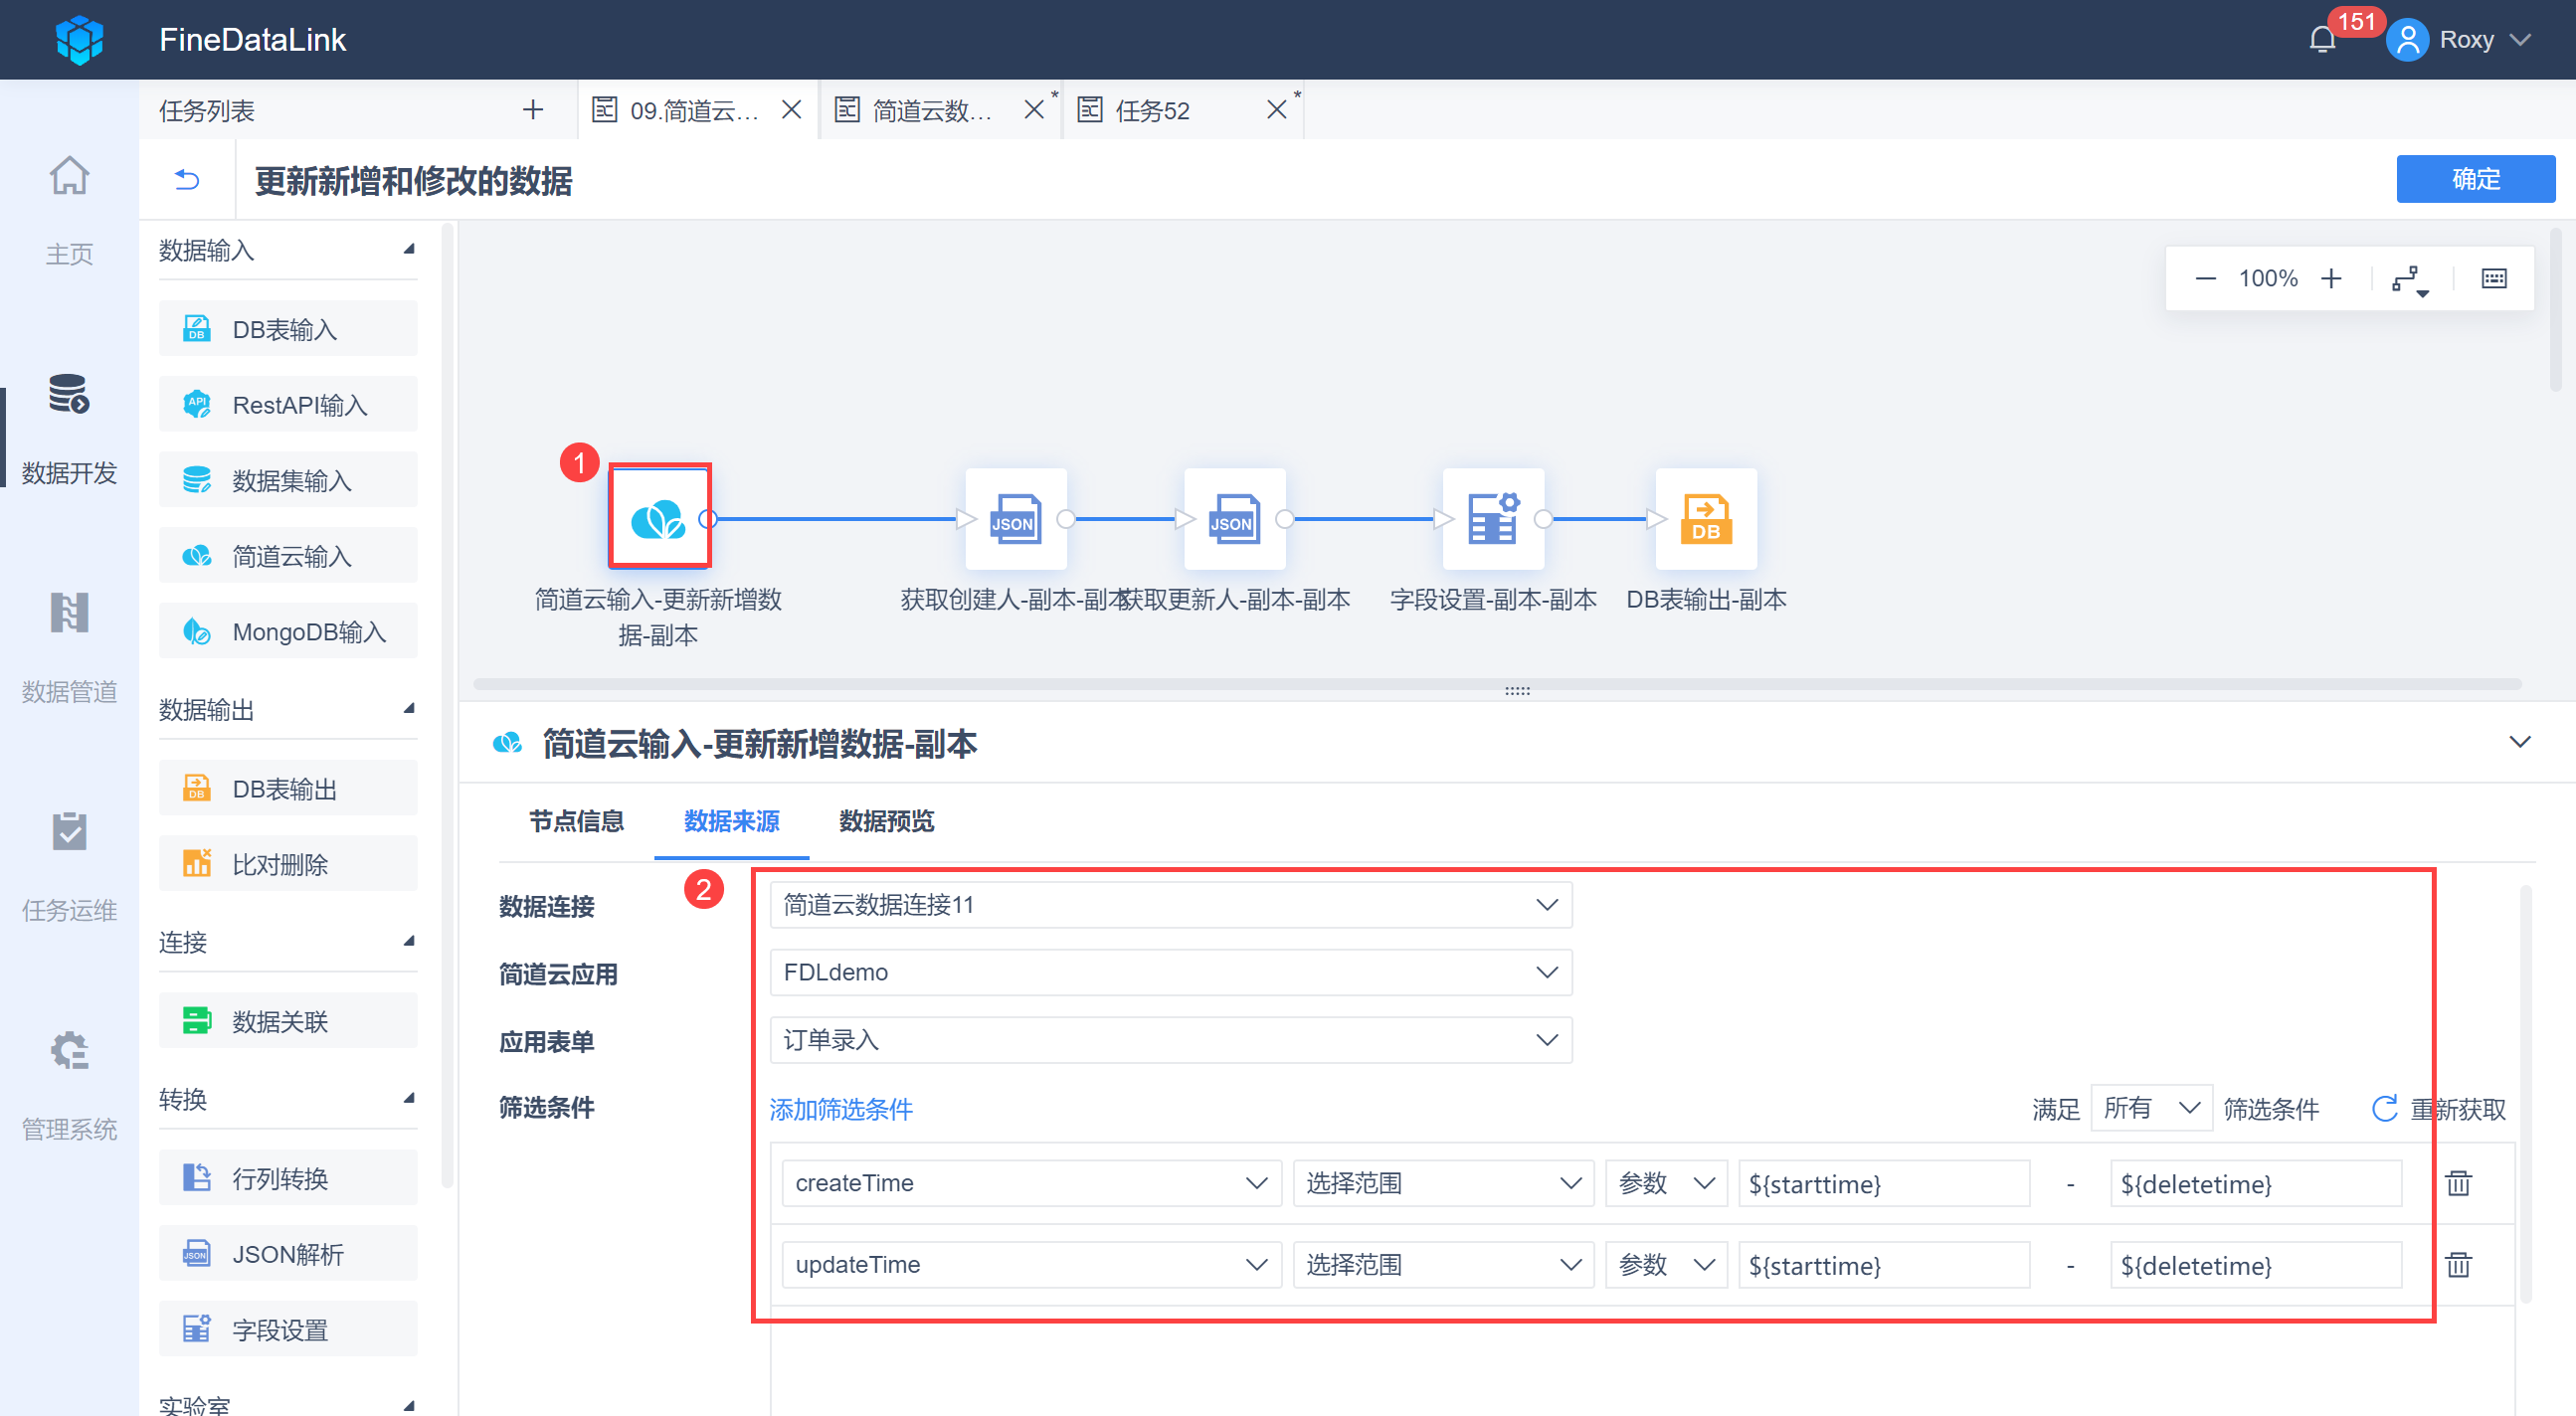This screenshot has width=2576, height=1416.
Task: Zoom in with the plus button
Action: 2331,278
